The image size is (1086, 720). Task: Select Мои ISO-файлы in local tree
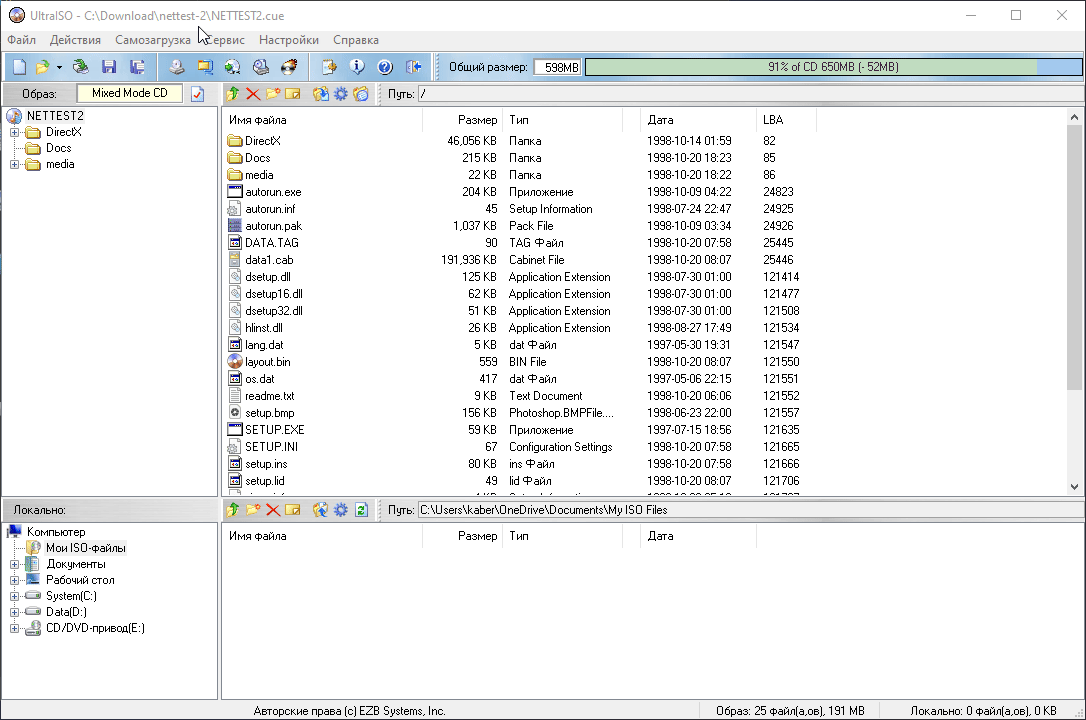[x=86, y=548]
